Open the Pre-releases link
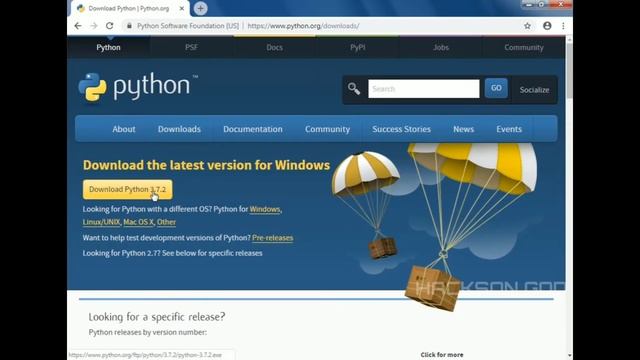Image resolution: width=640 pixels, height=360 pixels. tap(272, 238)
